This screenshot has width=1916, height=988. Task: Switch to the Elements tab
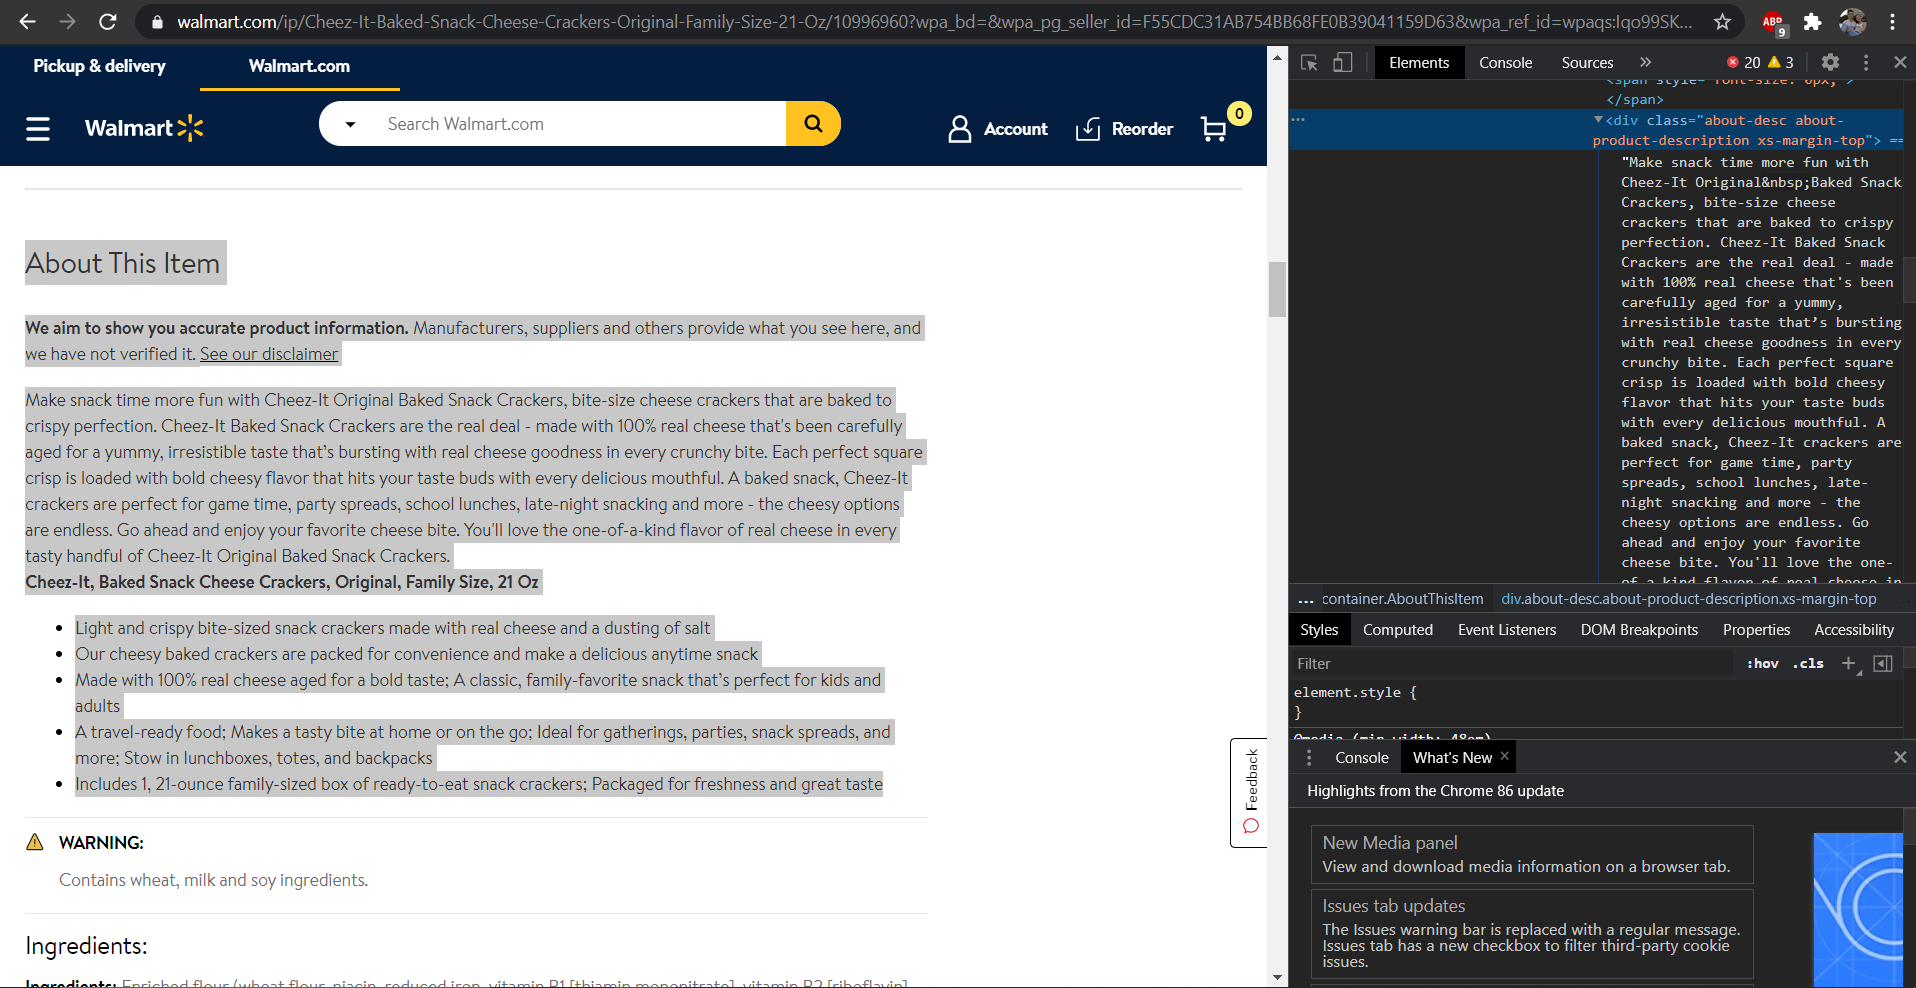point(1418,62)
